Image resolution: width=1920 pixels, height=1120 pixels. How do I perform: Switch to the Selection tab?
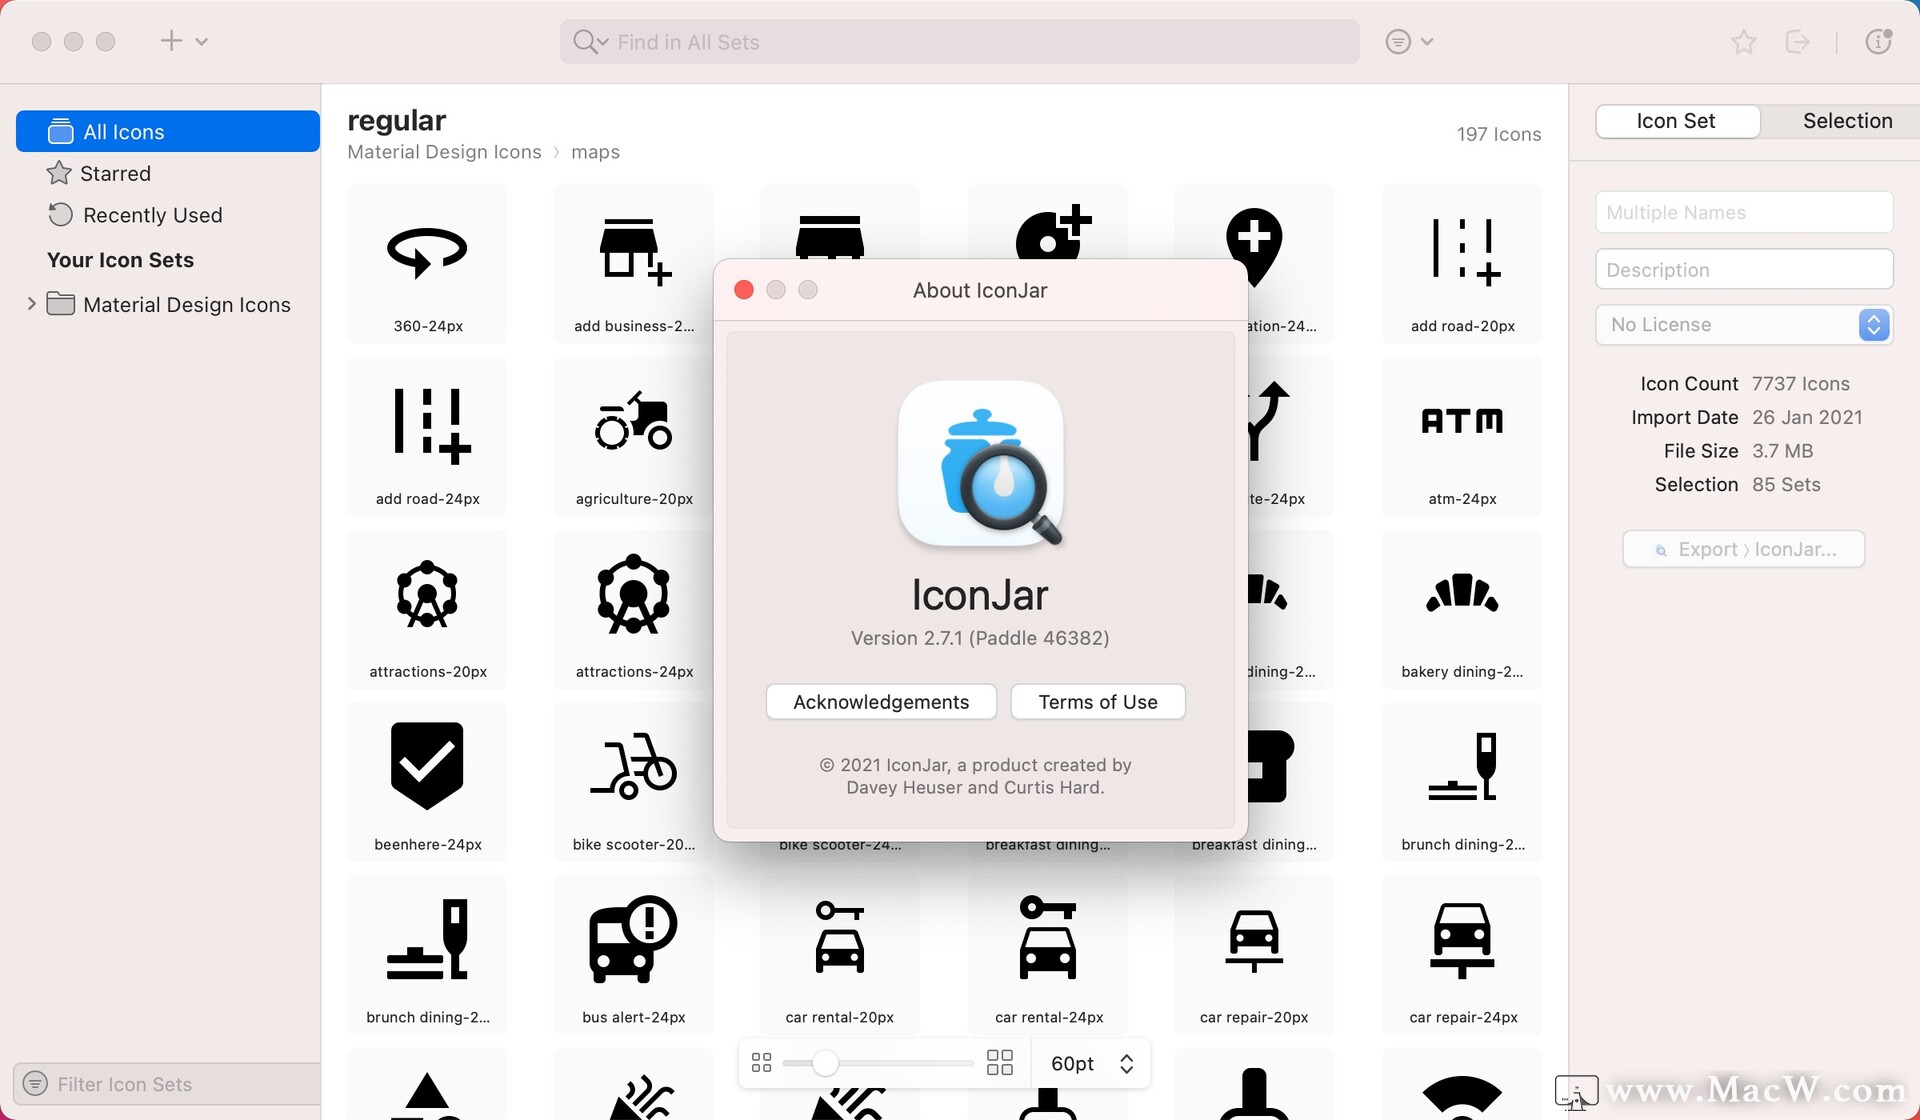click(x=1847, y=120)
